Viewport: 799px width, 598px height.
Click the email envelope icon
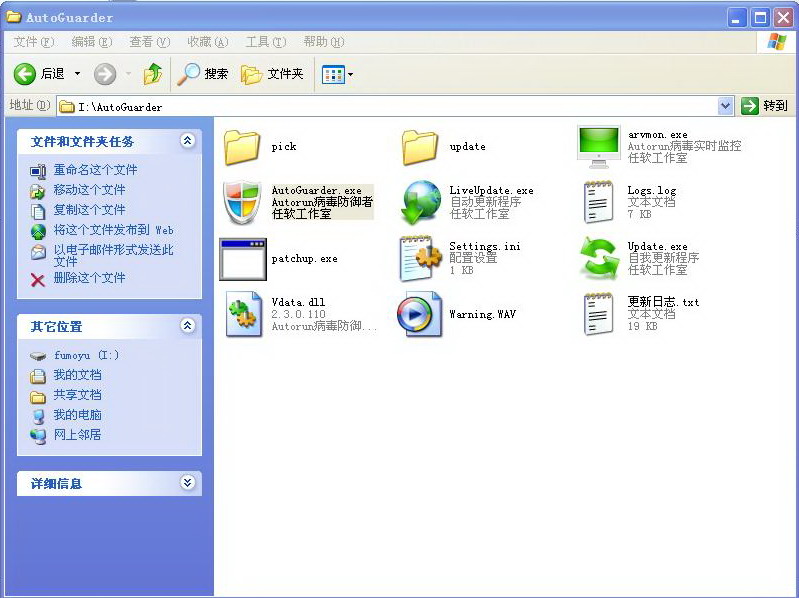pos(38,252)
